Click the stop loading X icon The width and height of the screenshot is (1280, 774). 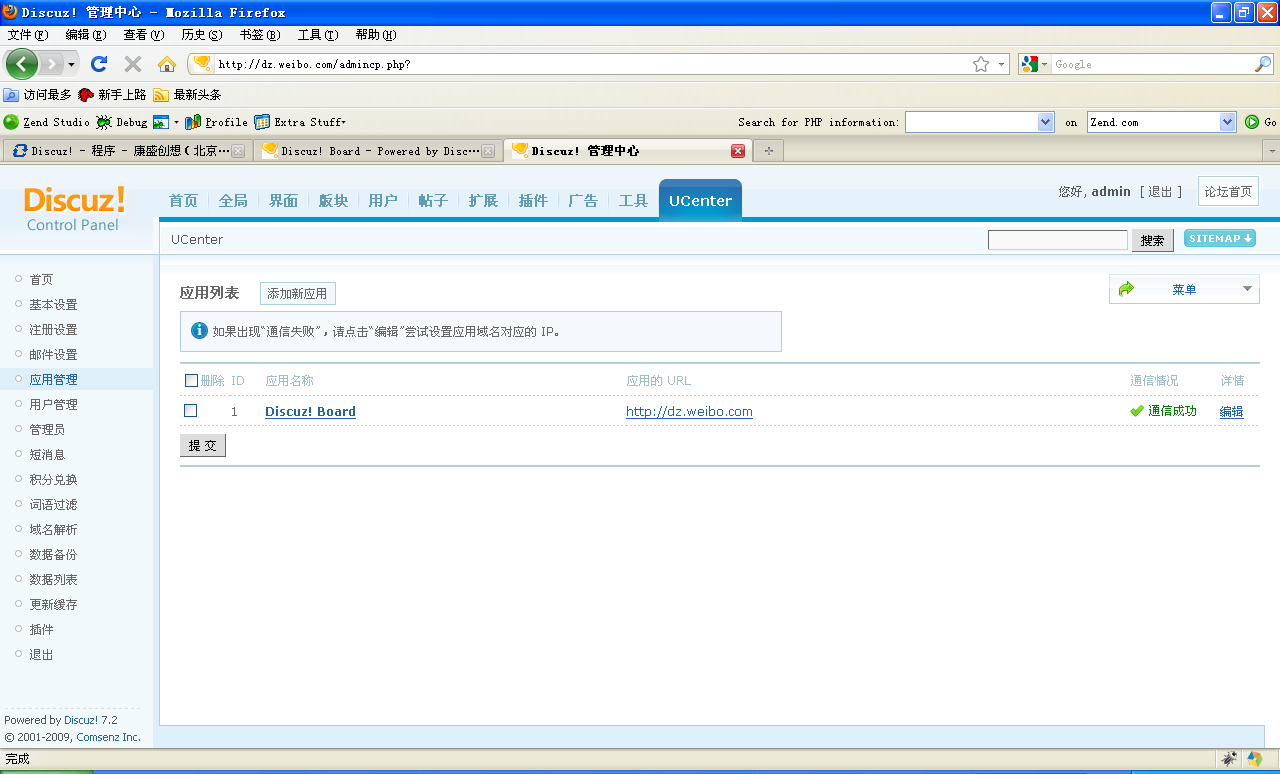click(x=133, y=64)
